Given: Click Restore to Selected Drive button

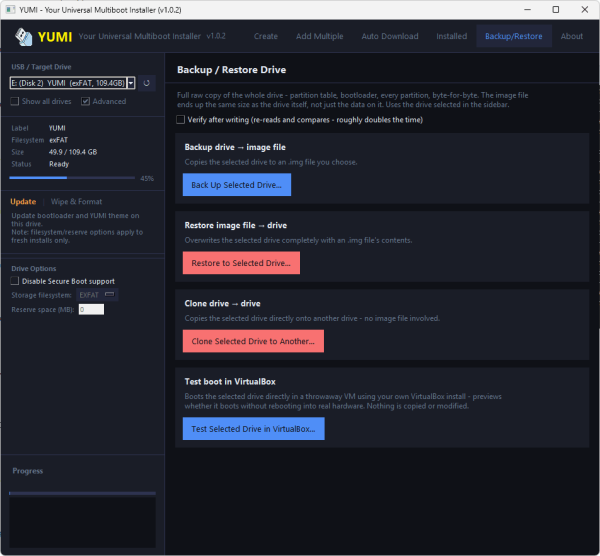Looking at the screenshot, I should (x=241, y=263).
